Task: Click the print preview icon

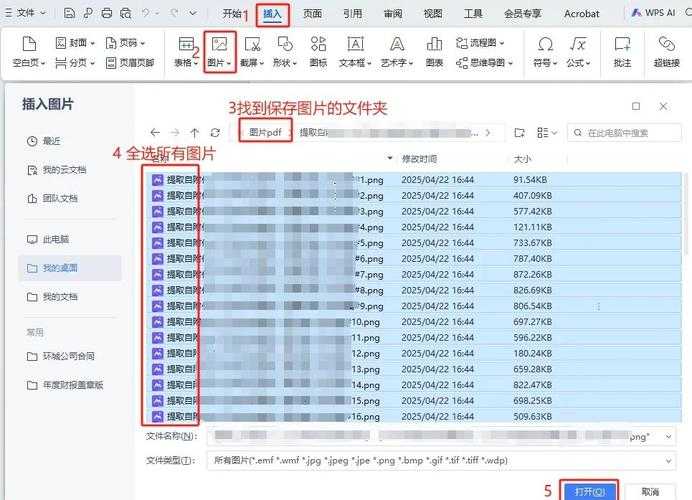Action: point(126,13)
